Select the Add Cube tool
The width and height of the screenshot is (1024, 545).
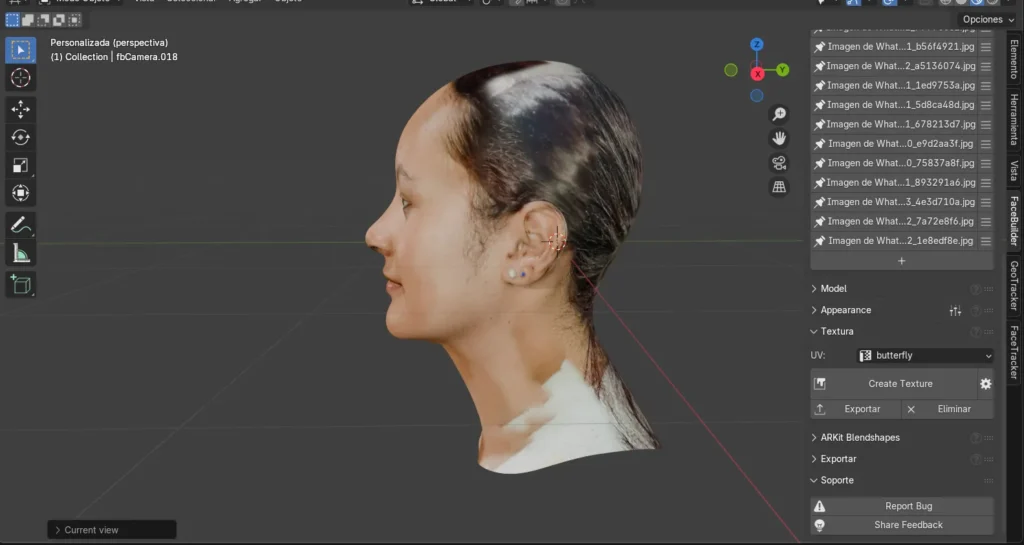click(20, 285)
